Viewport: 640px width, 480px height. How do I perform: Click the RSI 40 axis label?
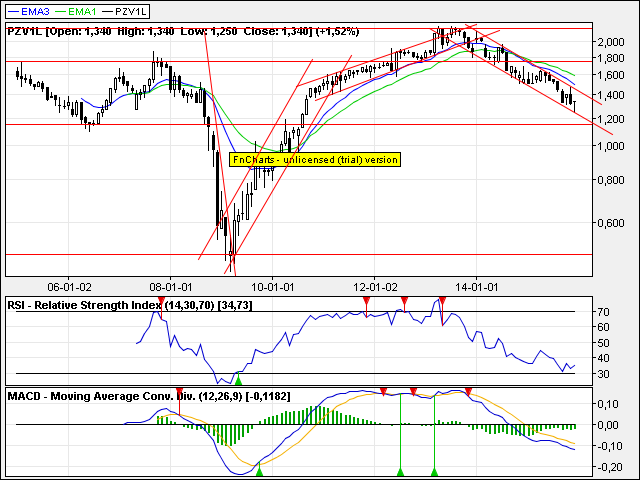[x=604, y=358]
